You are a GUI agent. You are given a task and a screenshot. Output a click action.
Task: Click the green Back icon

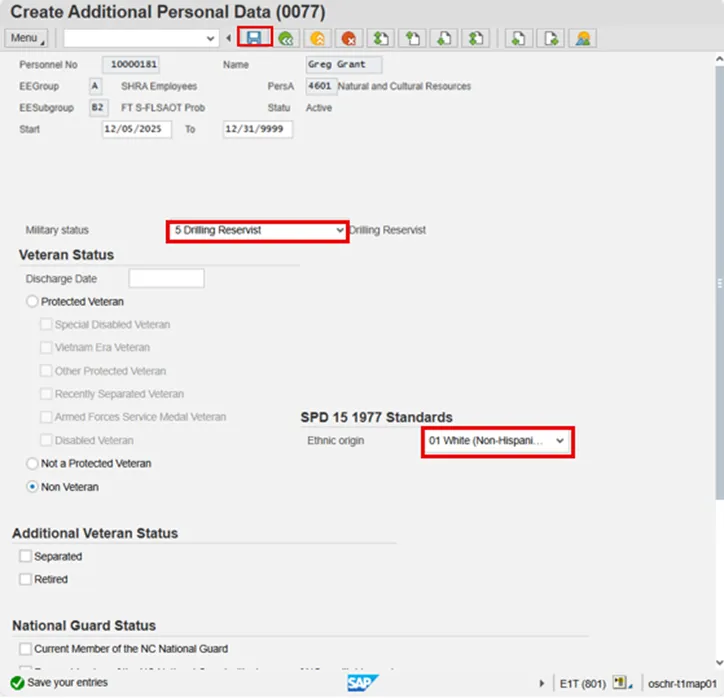(286, 38)
